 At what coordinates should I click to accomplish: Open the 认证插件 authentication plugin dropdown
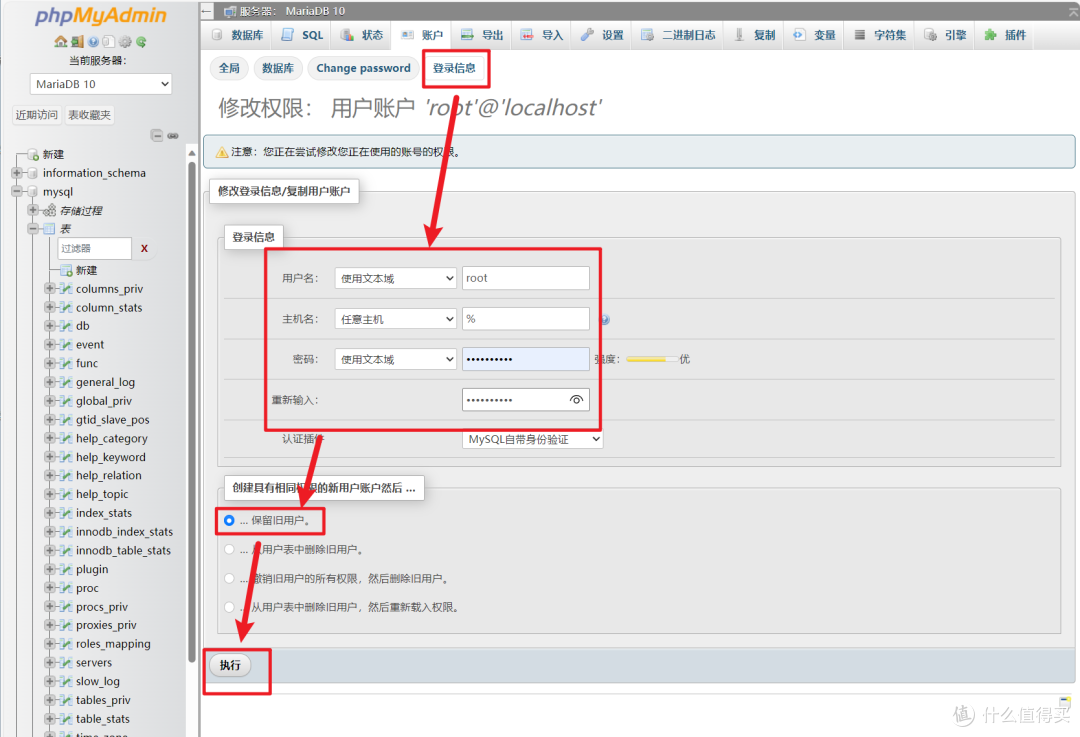(x=533, y=439)
